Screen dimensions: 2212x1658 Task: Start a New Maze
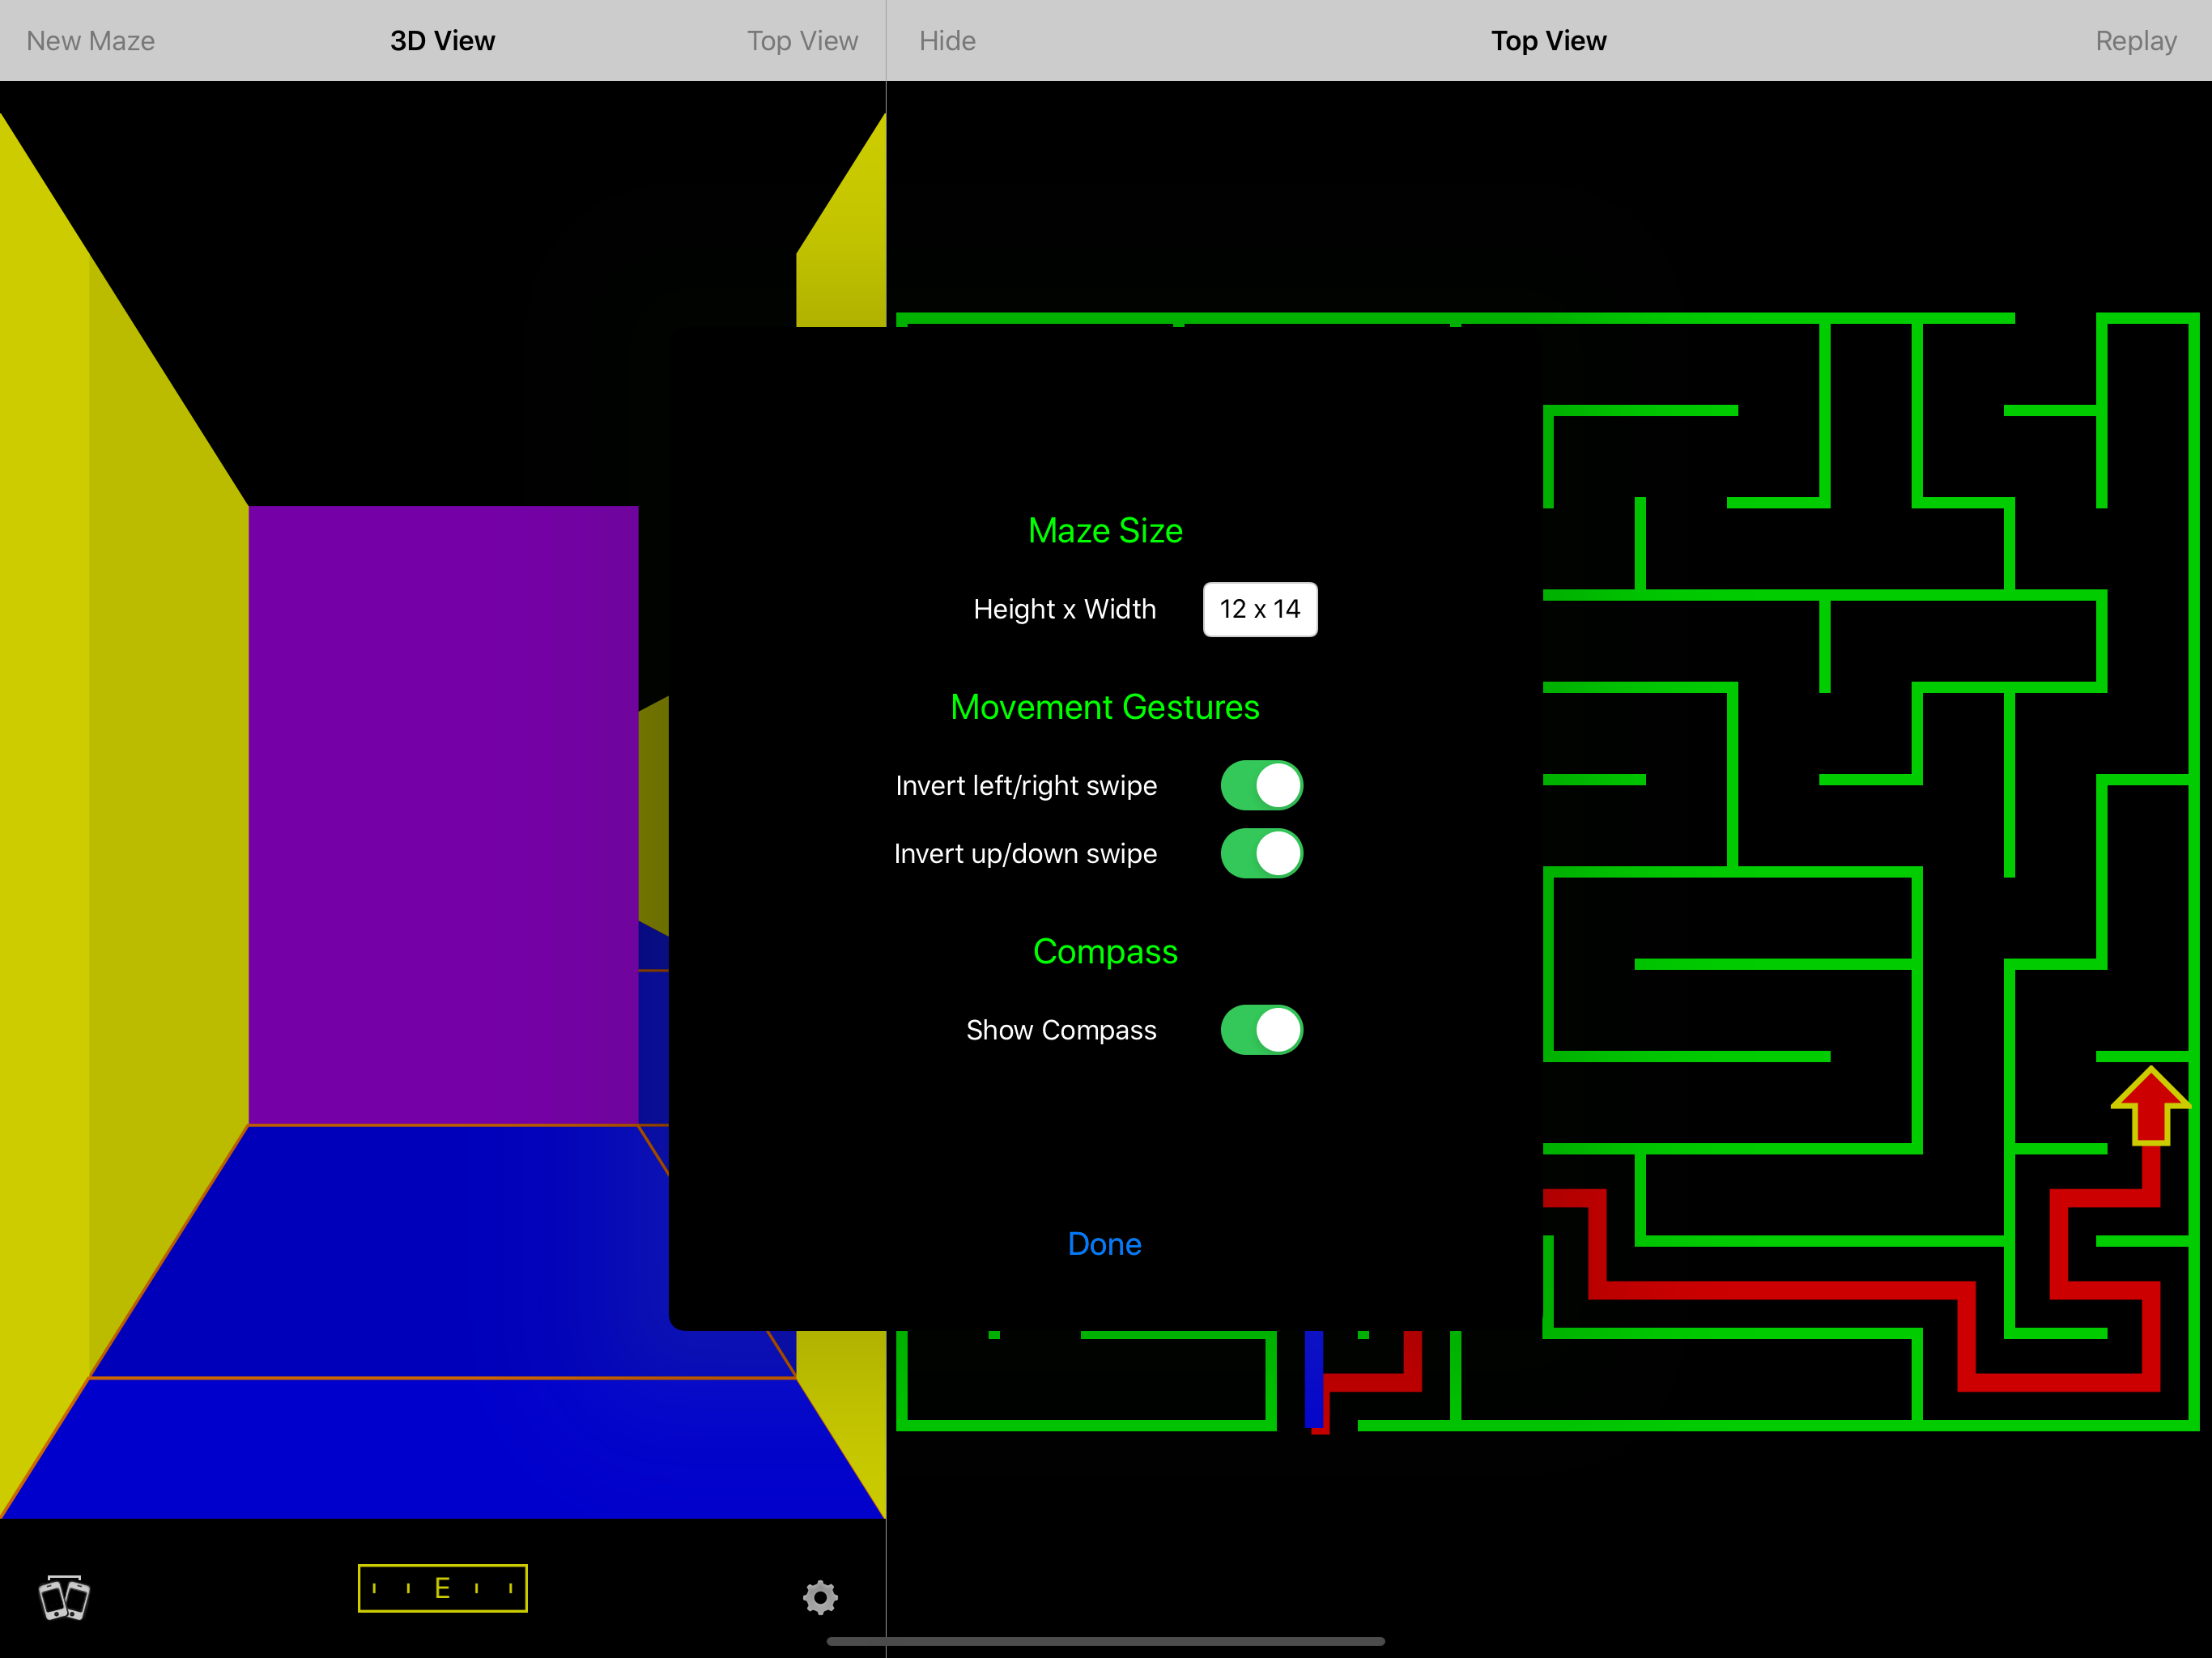(90, 41)
